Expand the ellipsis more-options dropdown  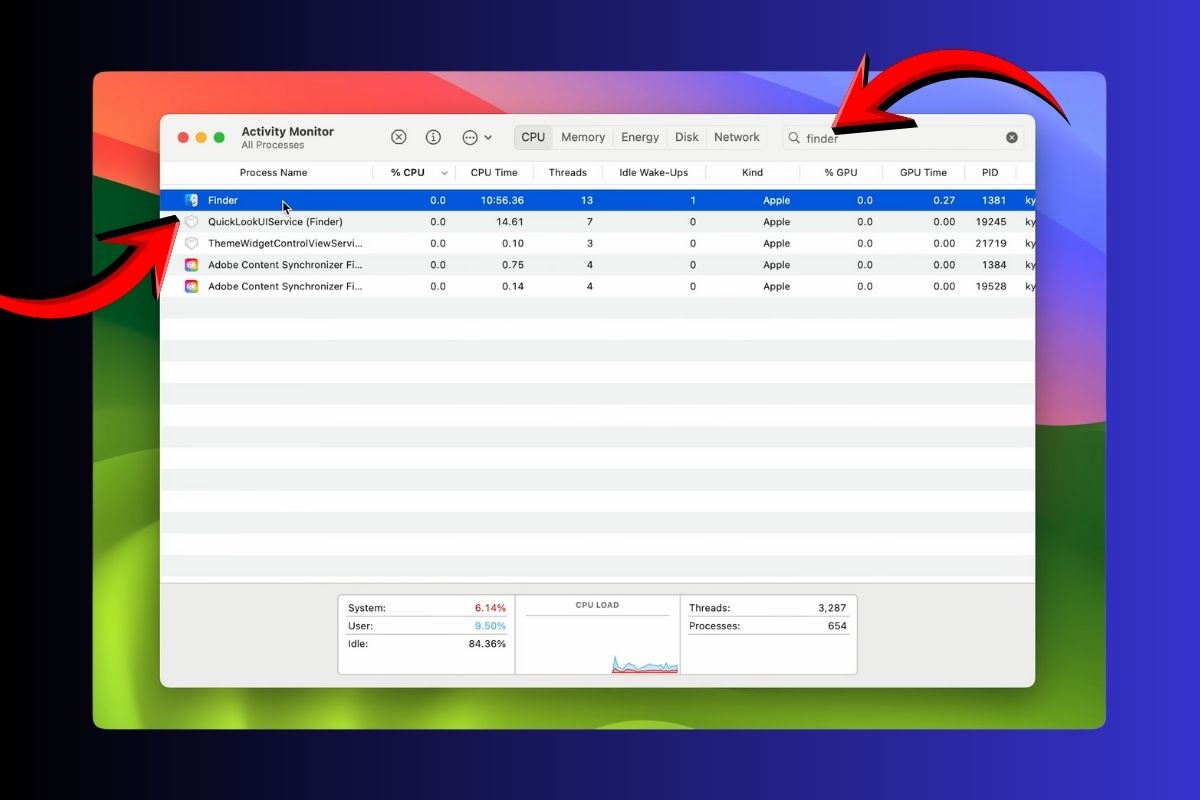tap(476, 137)
